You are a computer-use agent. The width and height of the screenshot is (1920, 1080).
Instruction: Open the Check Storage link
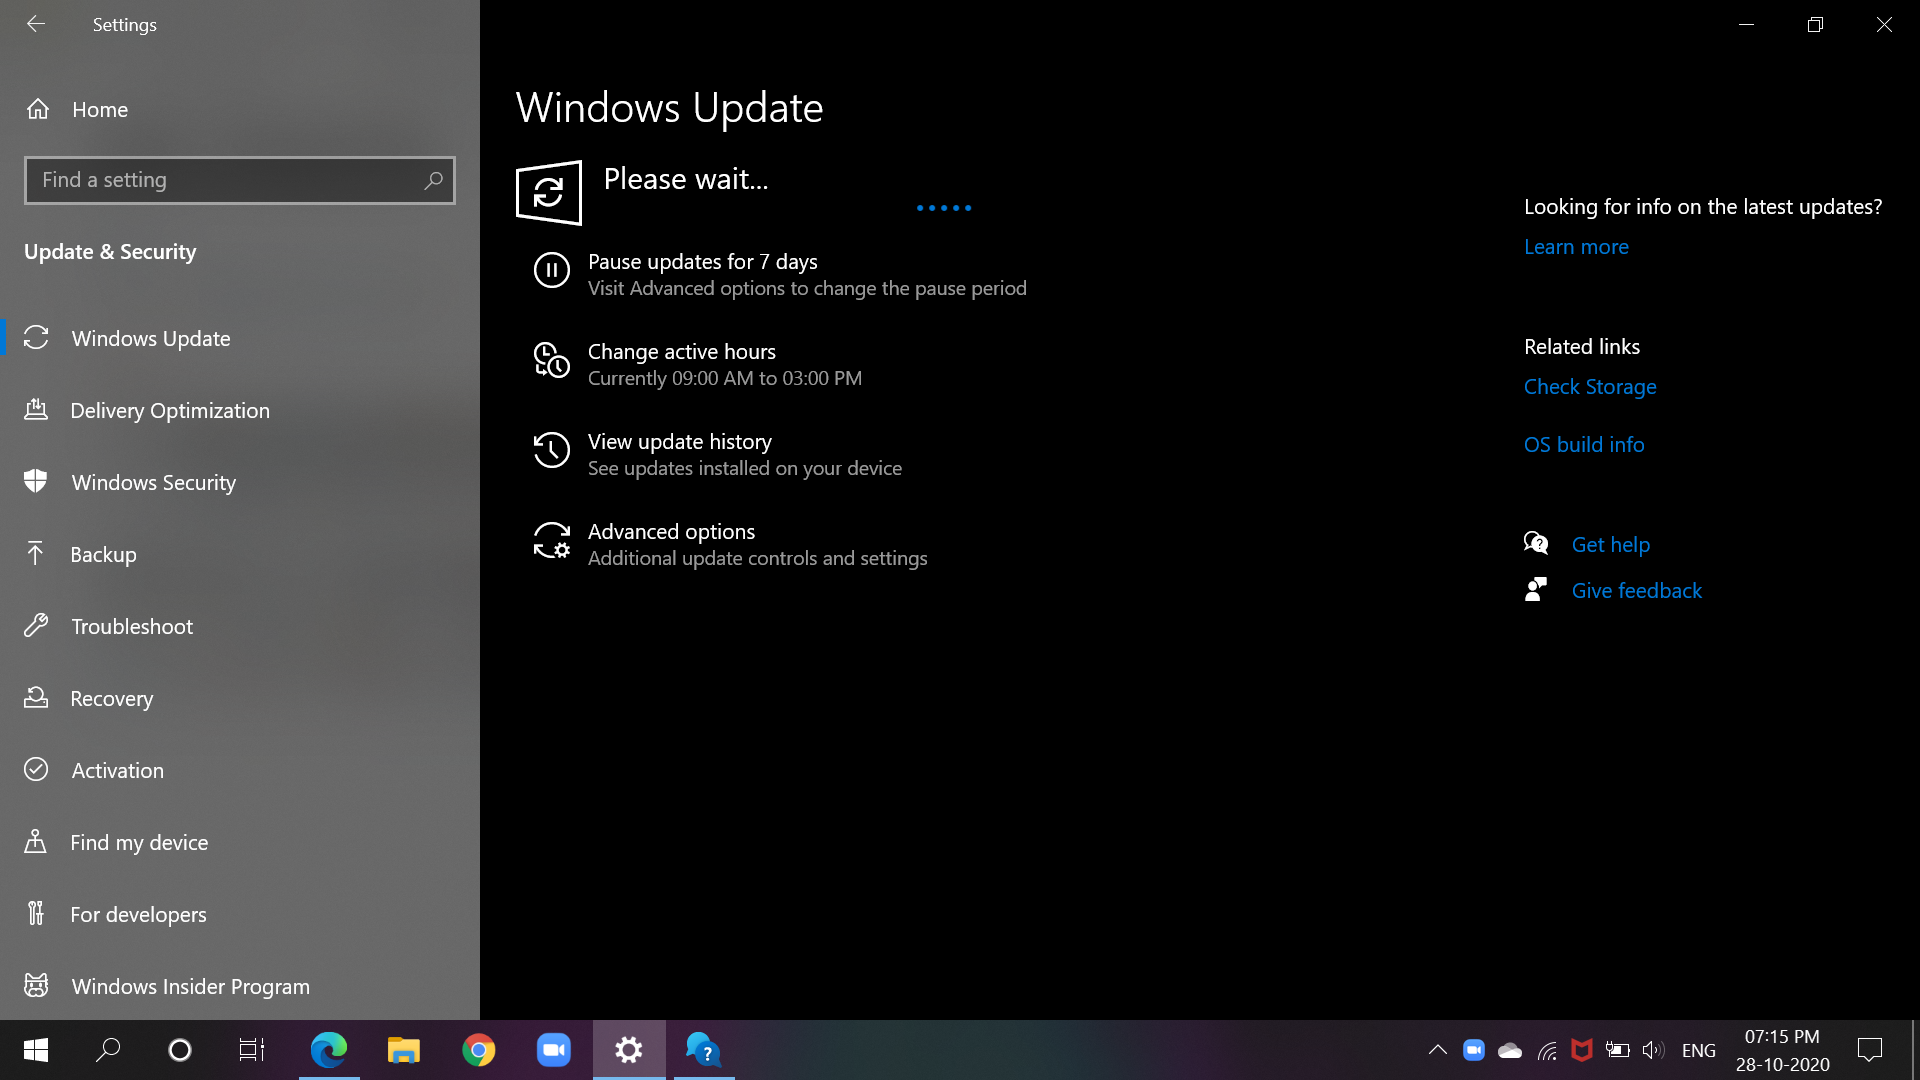[1590, 386]
